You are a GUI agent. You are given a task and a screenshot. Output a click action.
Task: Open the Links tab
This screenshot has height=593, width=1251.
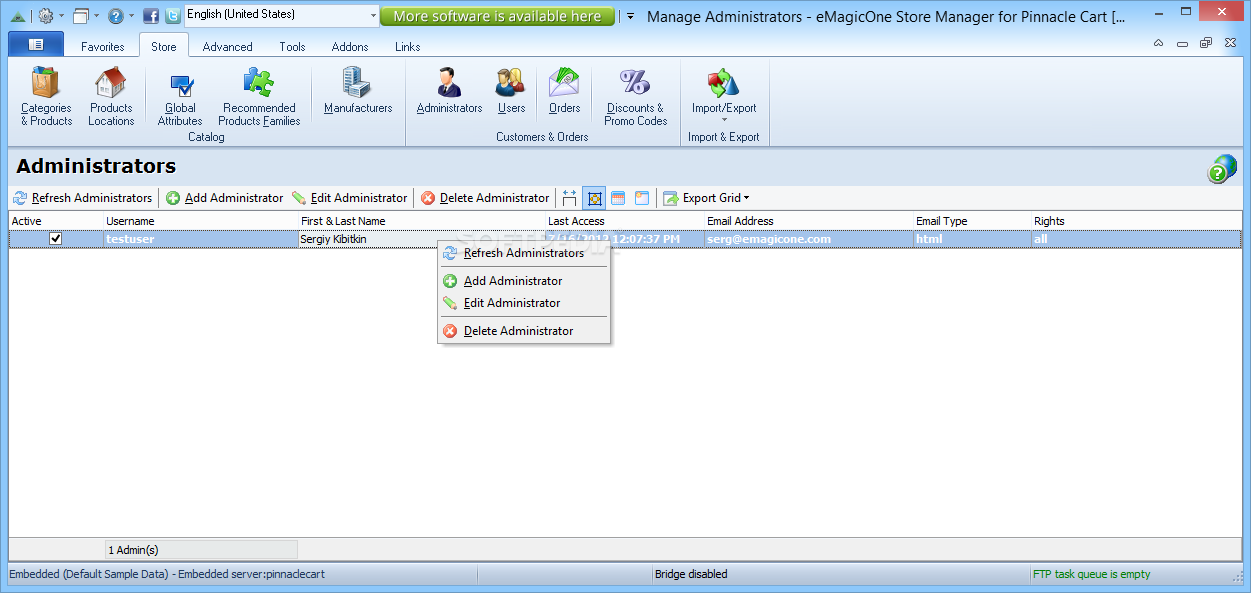407,47
